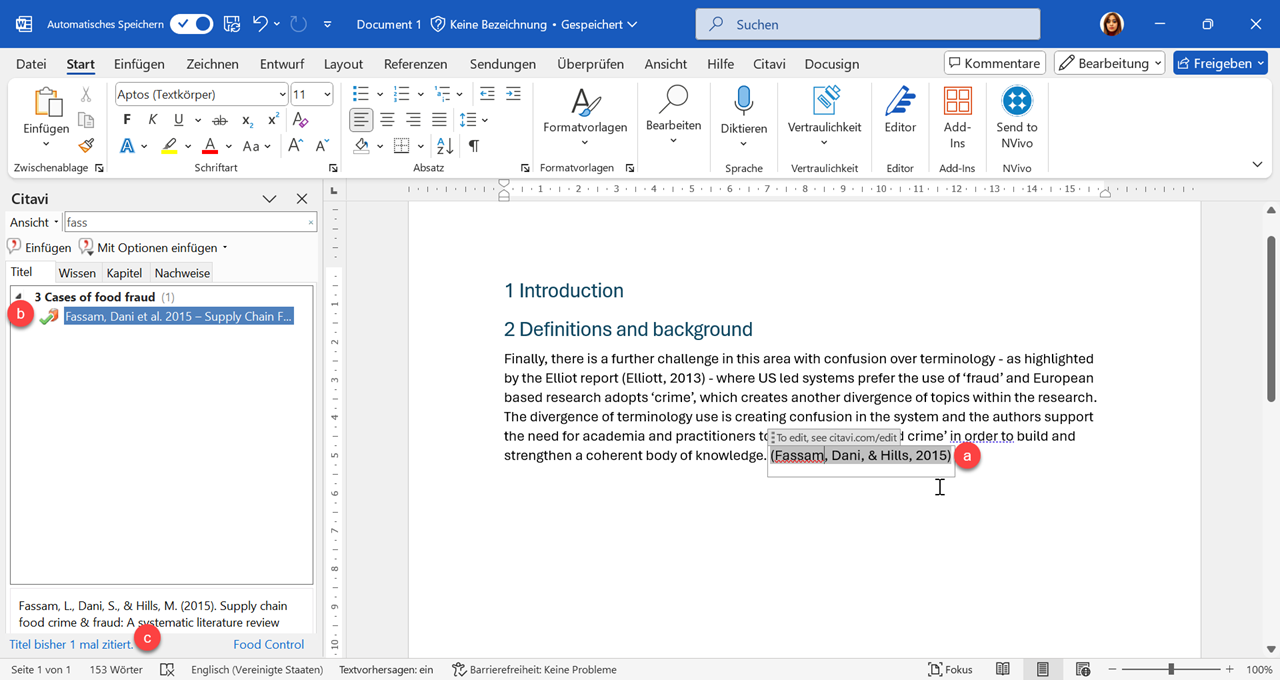Click the Send to NVivo icon

pos(1016,102)
